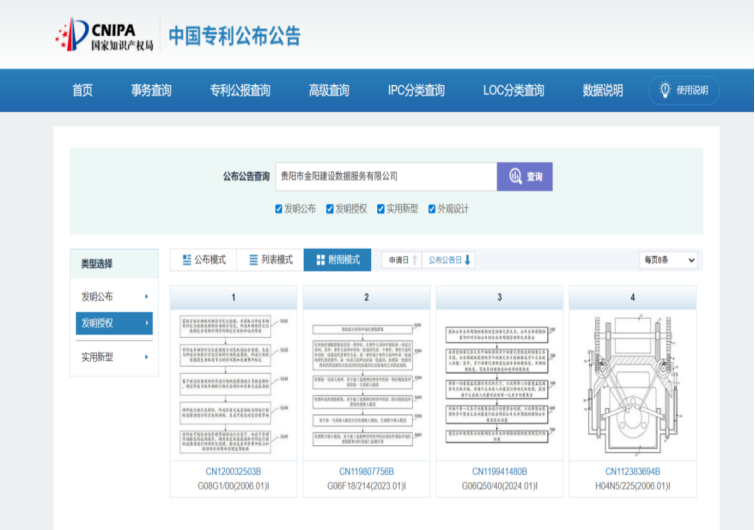
Task: Toggle the 实用新型 checkbox
Action: (x=379, y=209)
